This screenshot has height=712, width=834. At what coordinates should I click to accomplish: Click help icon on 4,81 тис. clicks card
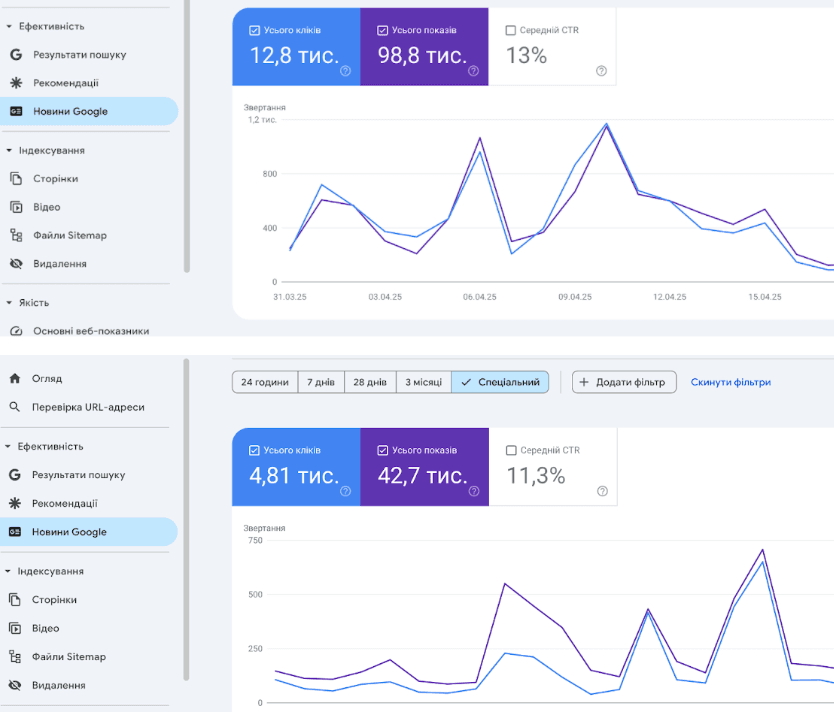(x=346, y=491)
